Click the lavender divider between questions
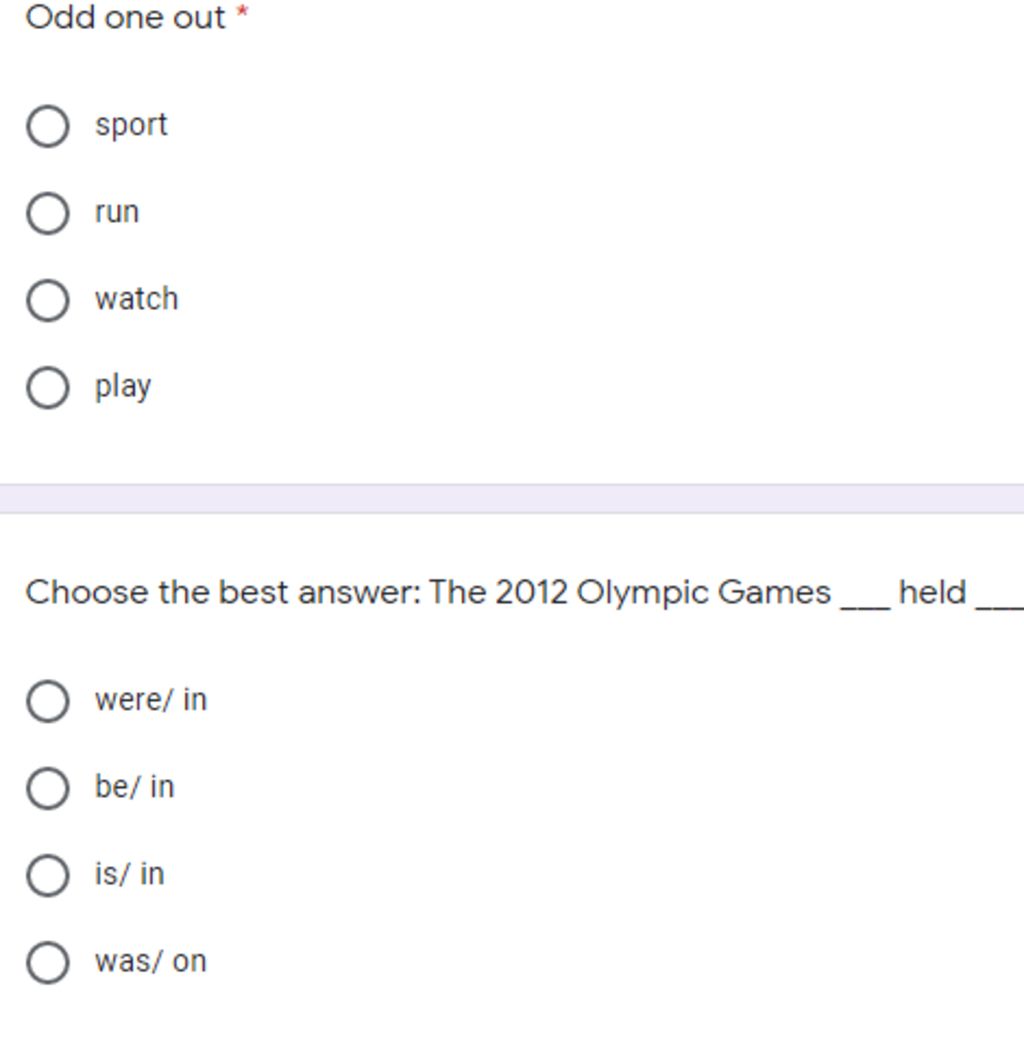This screenshot has width=1024, height=1039. (512, 498)
